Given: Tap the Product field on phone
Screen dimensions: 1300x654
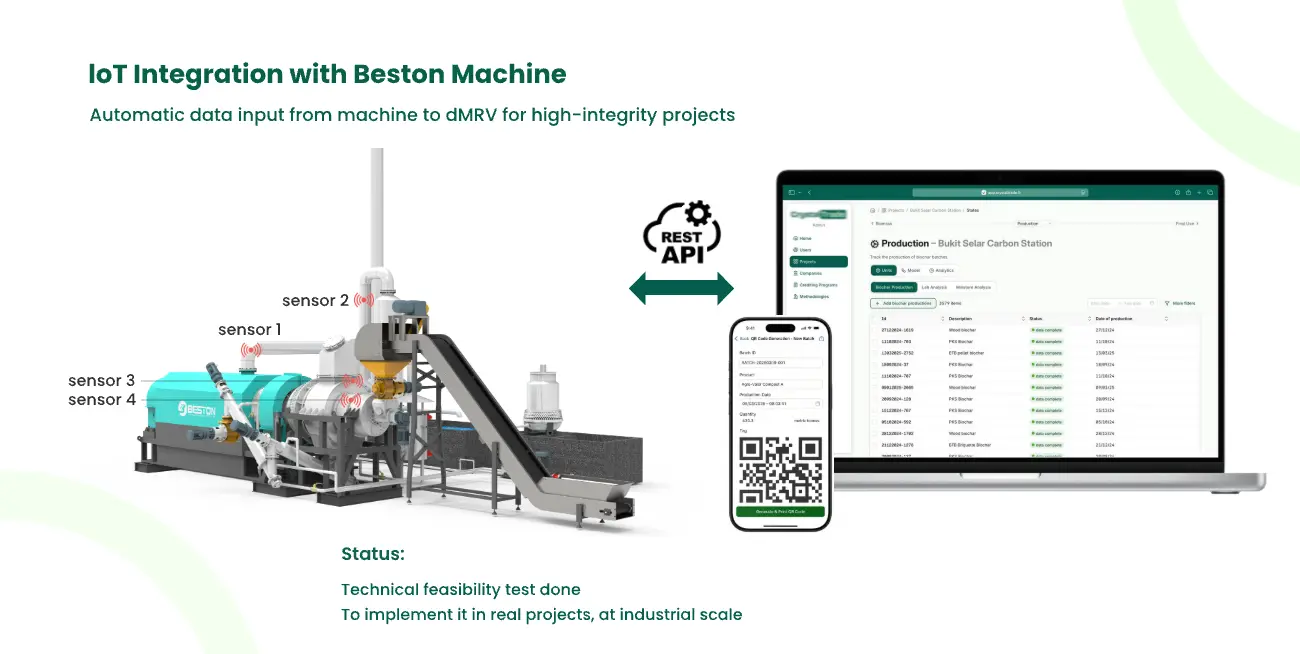Looking at the screenshot, I should 780,385.
